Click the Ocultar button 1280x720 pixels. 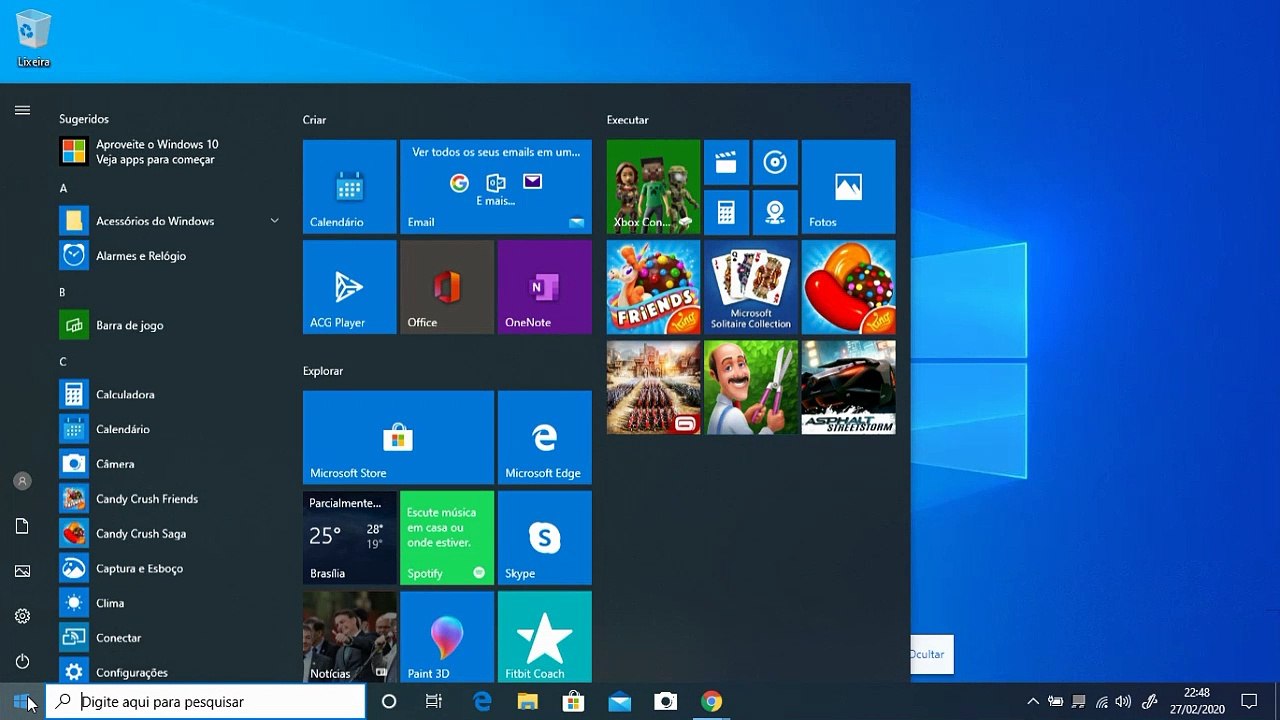pyautogui.click(x=930, y=654)
